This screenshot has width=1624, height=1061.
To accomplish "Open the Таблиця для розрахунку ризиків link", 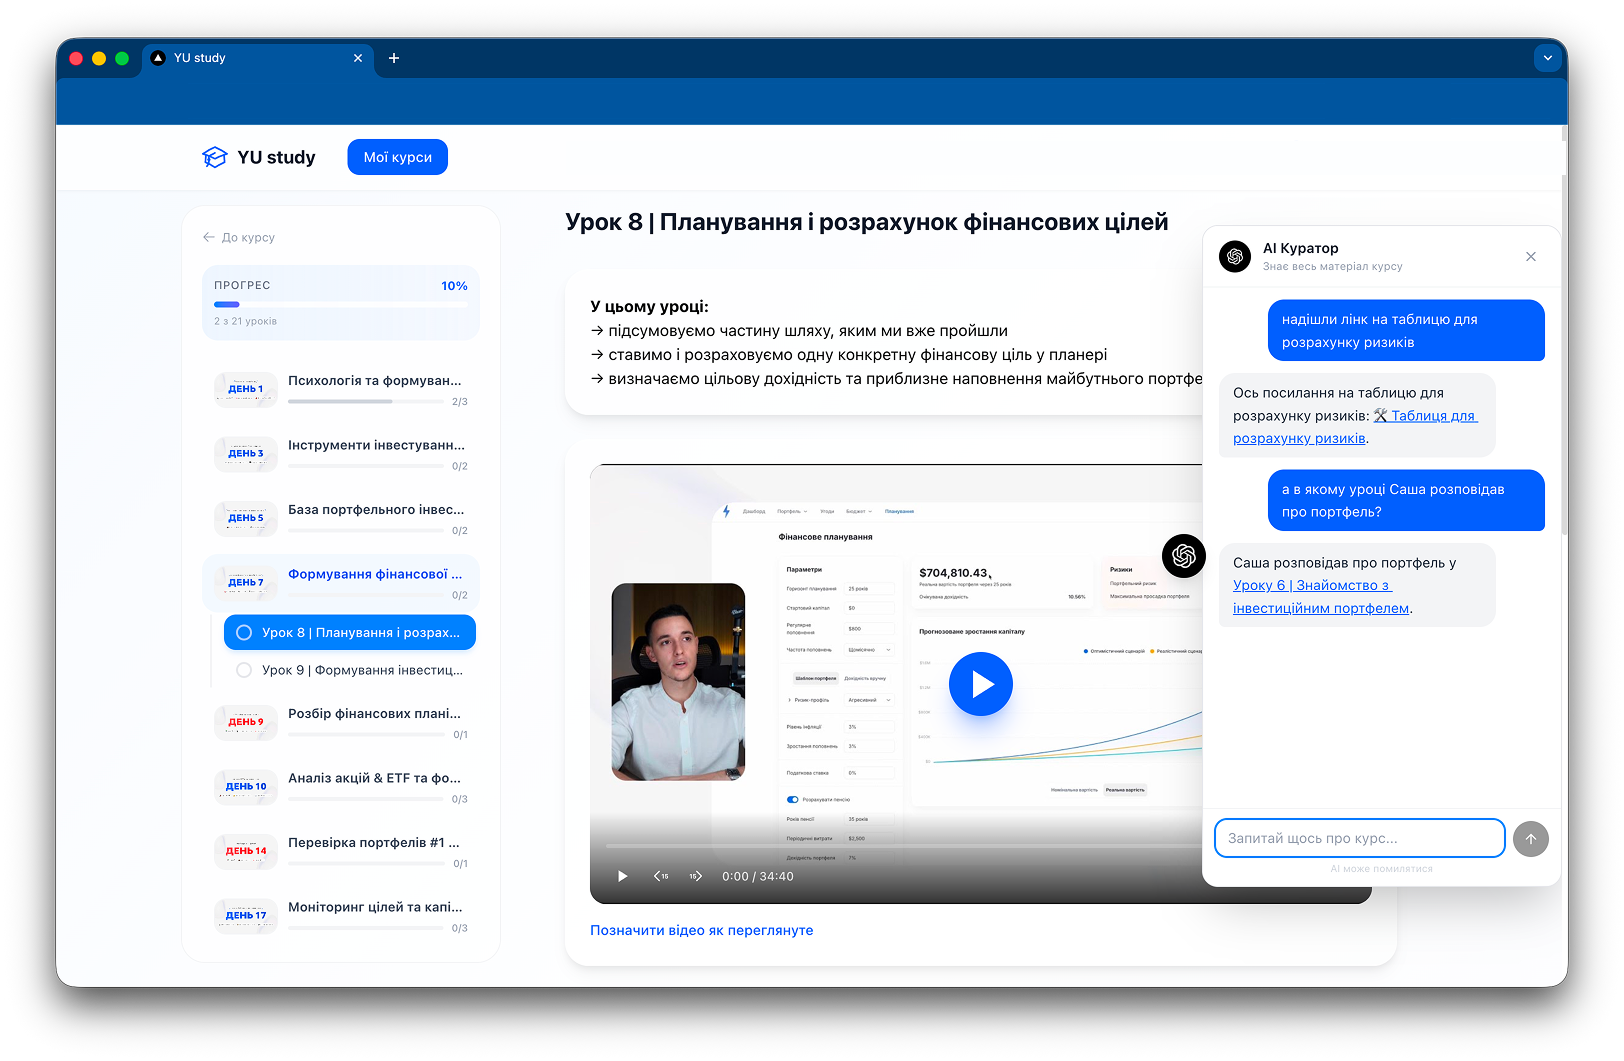I will pyautogui.click(x=1299, y=437).
